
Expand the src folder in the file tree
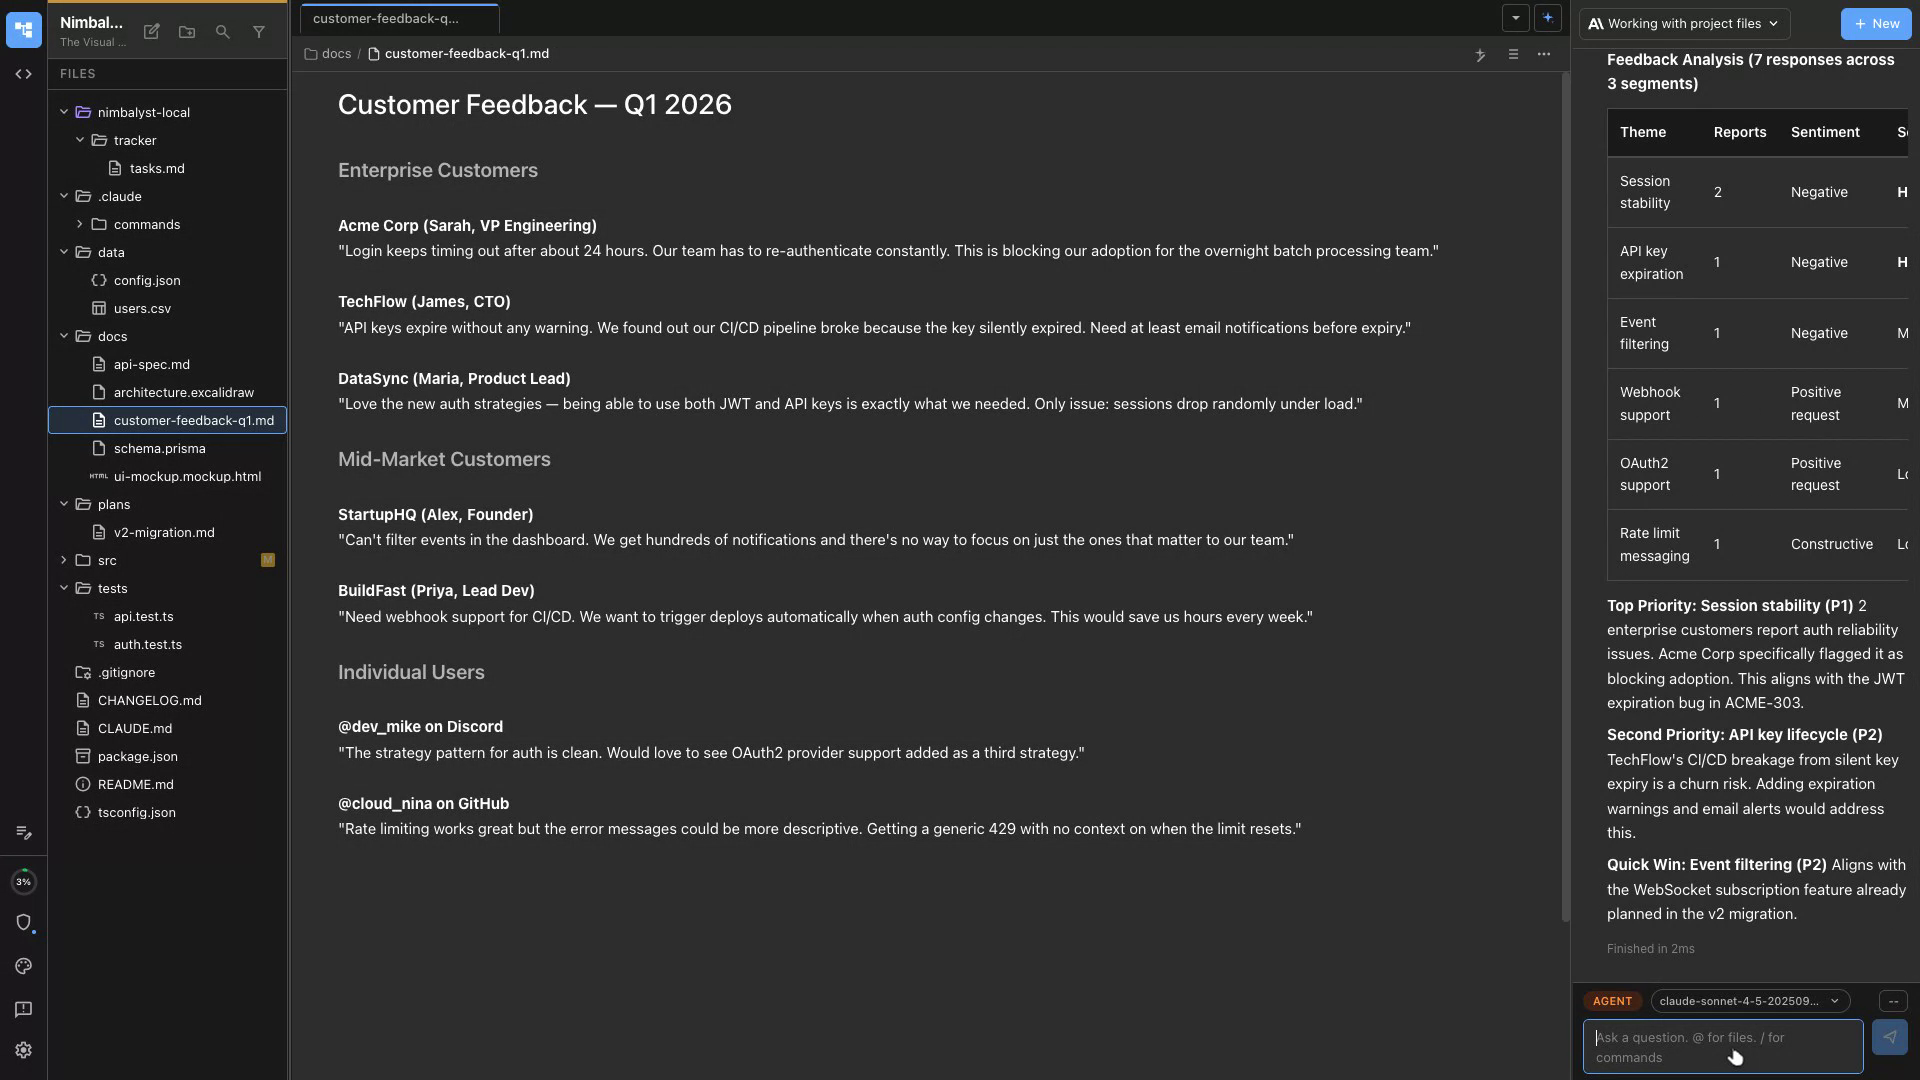click(64, 560)
